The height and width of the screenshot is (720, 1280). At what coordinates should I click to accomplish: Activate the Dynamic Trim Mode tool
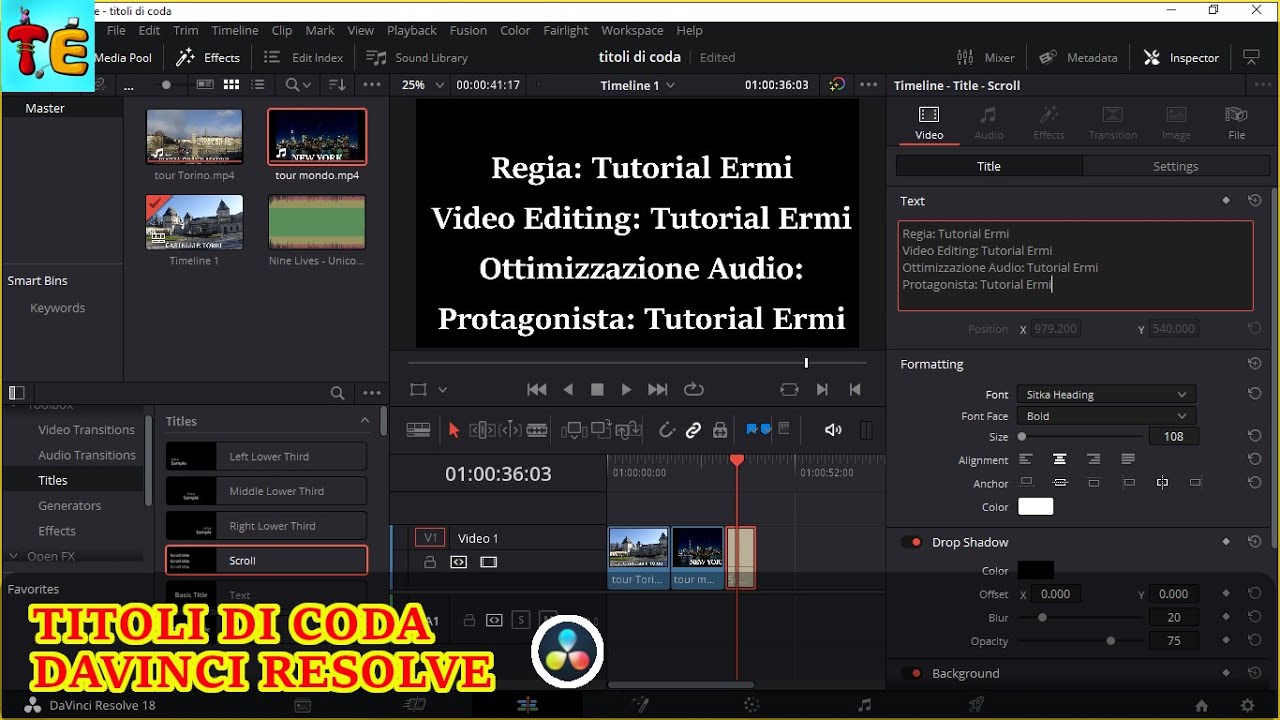pyautogui.click(x=510, y=430)
